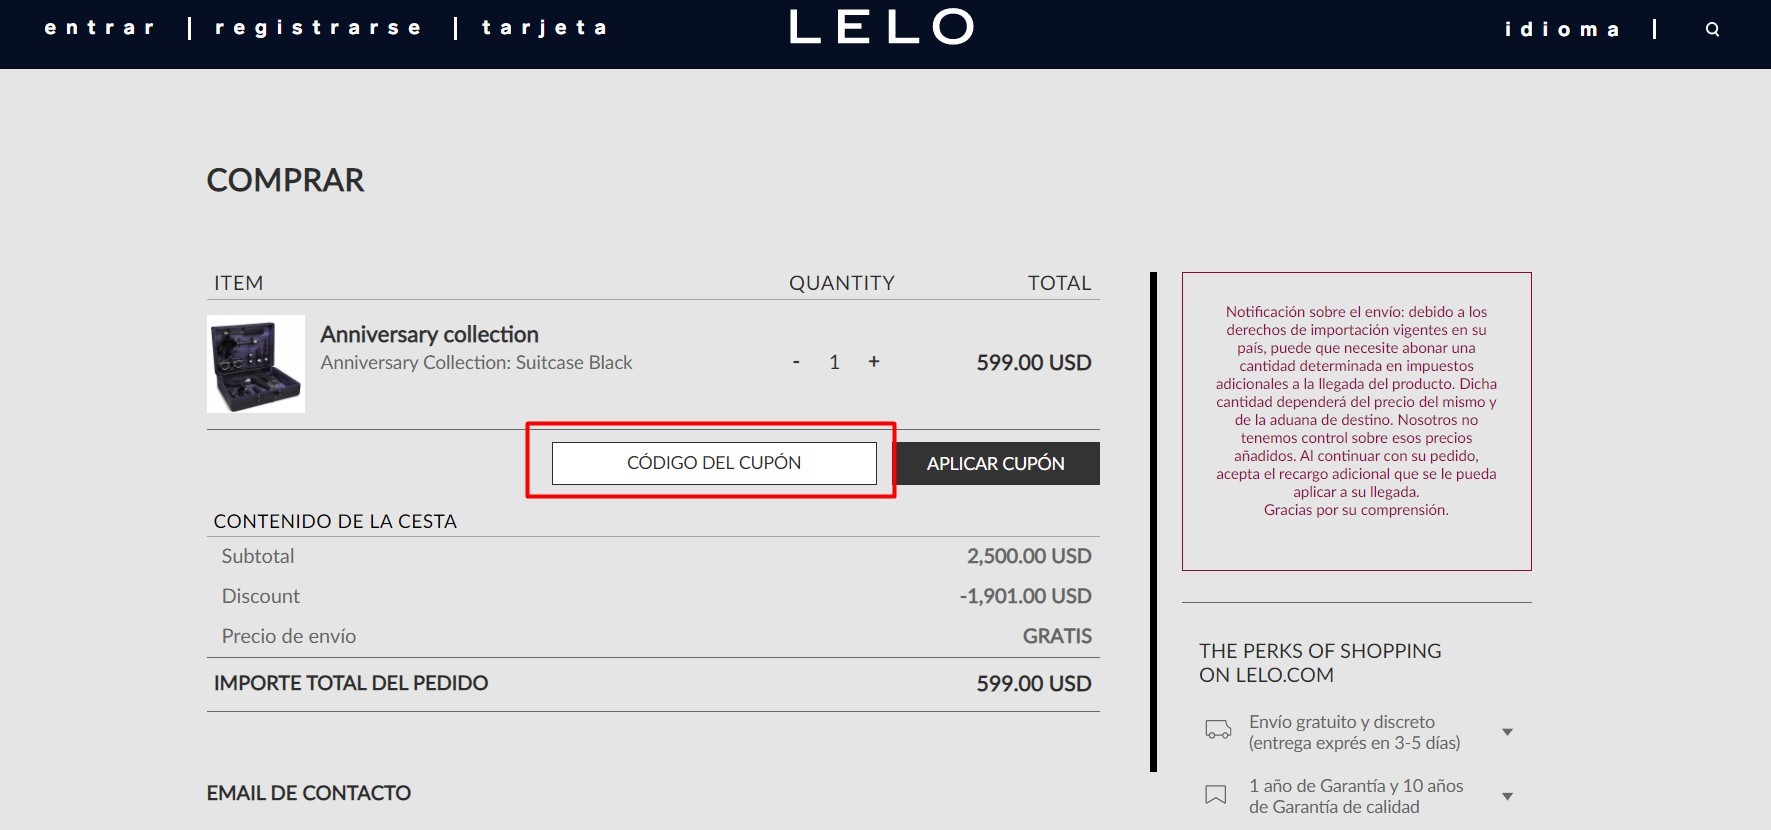The height and width of the screenshot is (830, 1771).
Task: Open the idioma language menu
Action: [1562, 30]
